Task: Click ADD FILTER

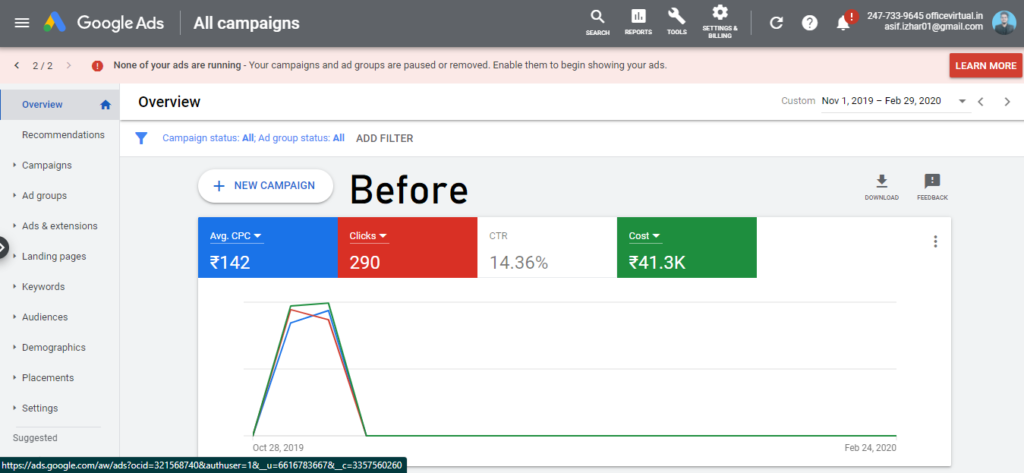Action: 384,139
